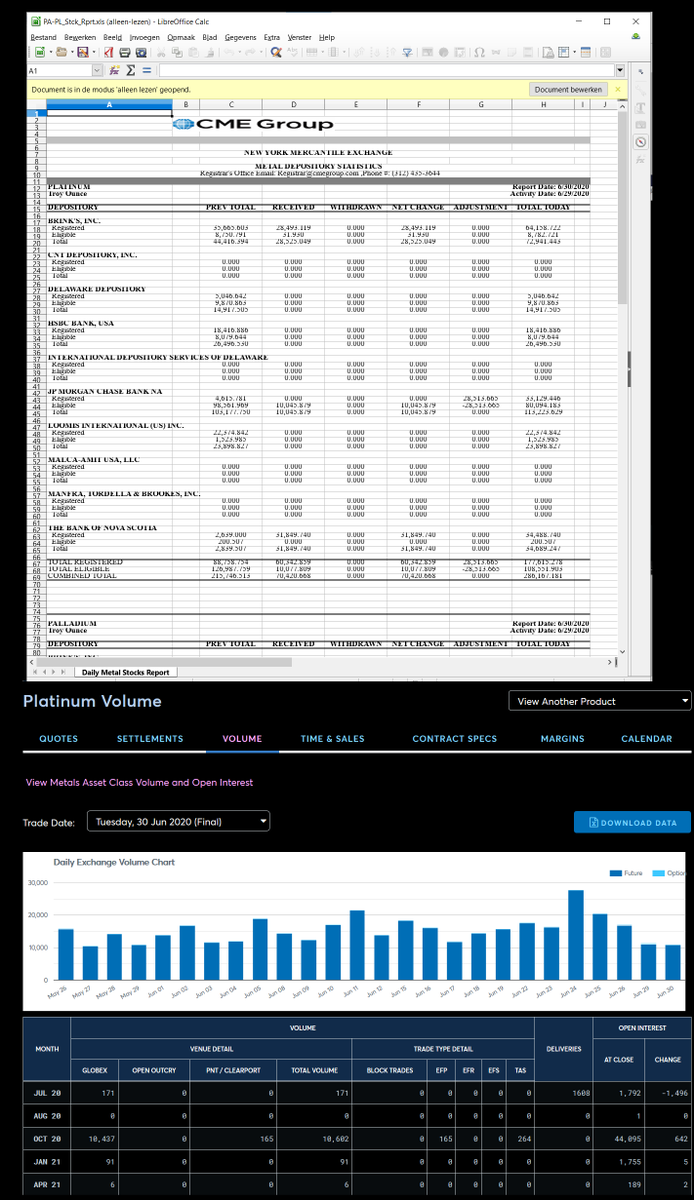Click the Save toolbar icon
Viewport: 694px width, 1200px height.
coord(83,52)
